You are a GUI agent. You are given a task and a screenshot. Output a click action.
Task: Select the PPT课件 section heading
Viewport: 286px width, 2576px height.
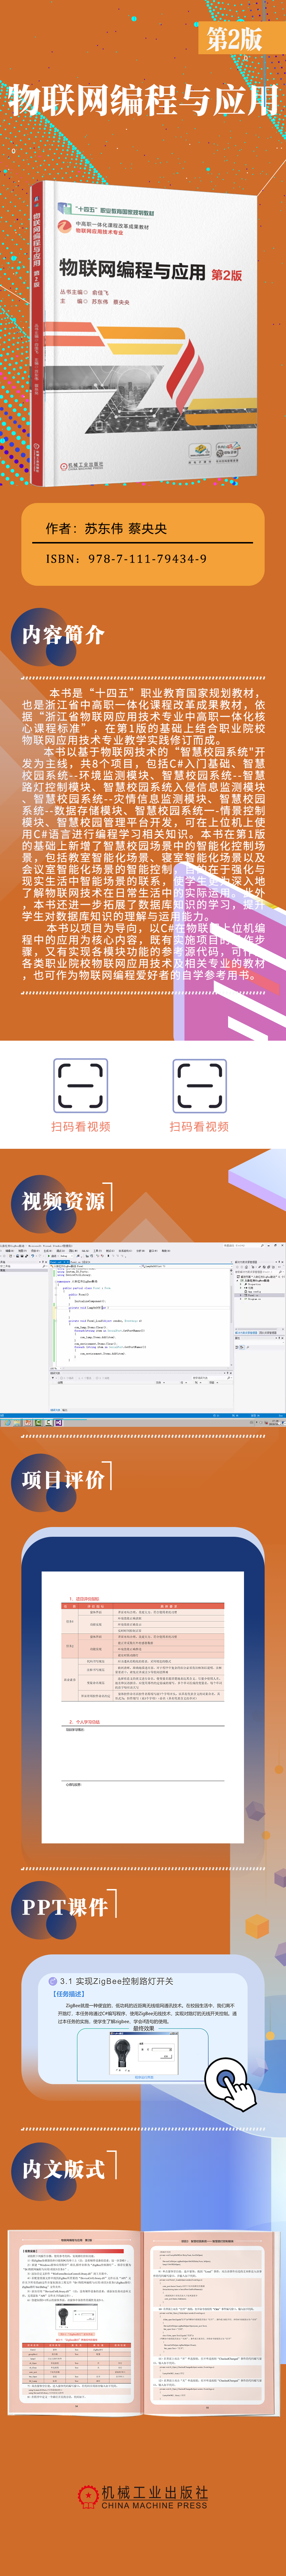(x=65, y=1907)
